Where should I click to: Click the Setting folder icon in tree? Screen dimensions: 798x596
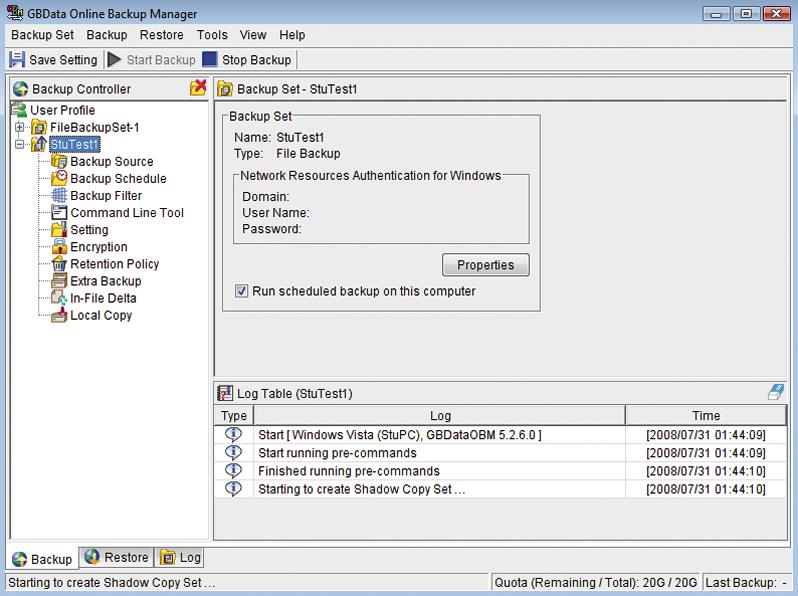(59, 230)
